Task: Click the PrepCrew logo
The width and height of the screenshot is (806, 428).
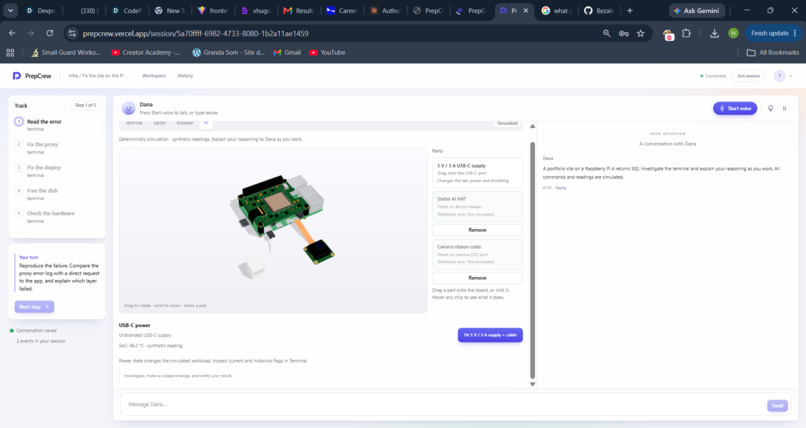Action: (32, 76)
